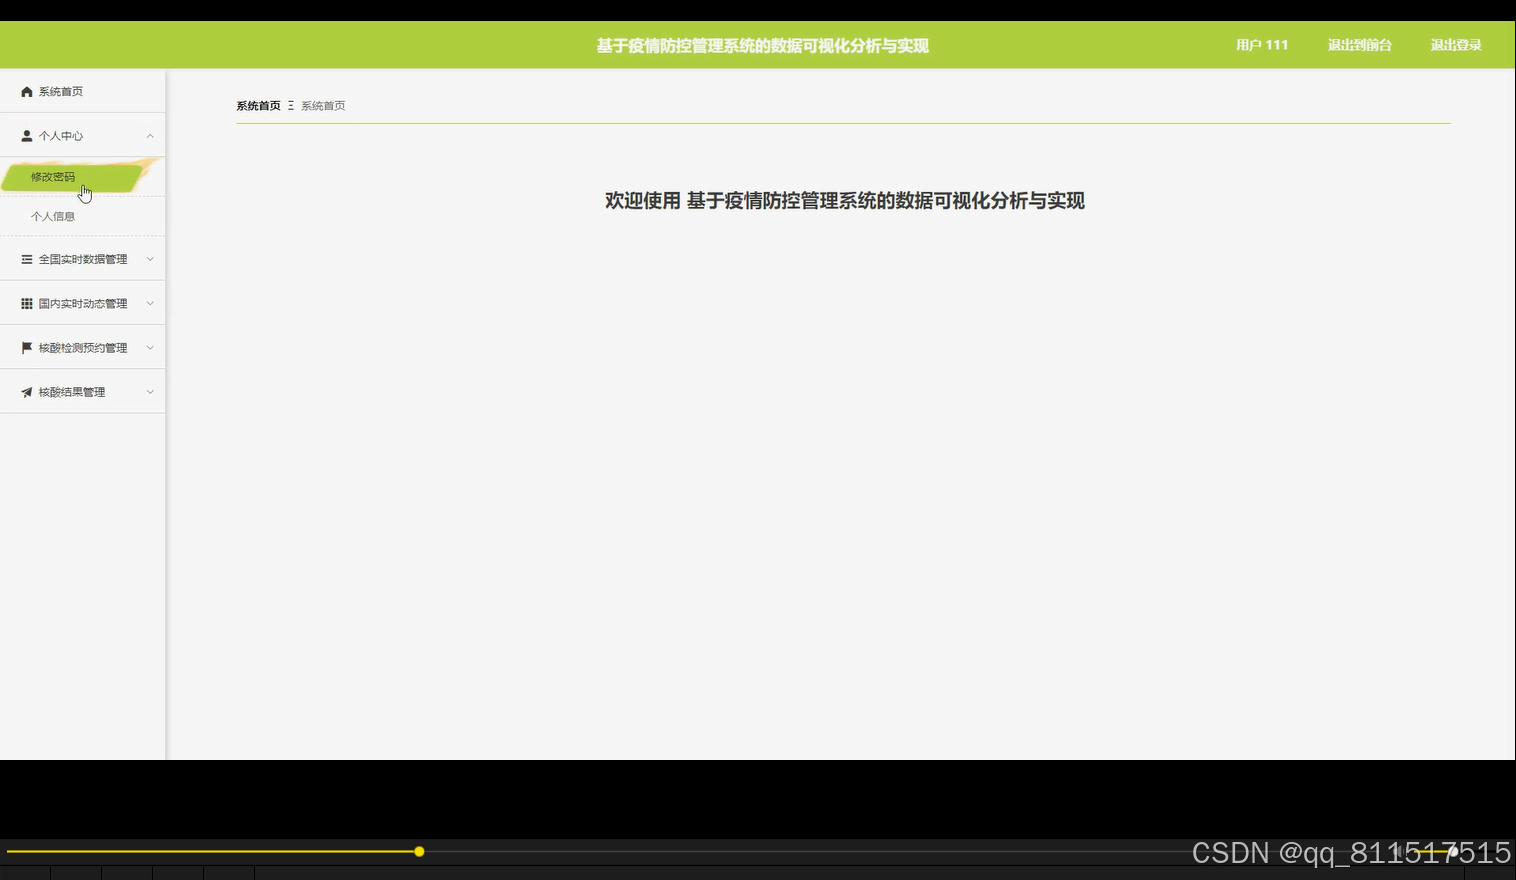Click the 退出到前台 link in header

tap(1359, 44)
